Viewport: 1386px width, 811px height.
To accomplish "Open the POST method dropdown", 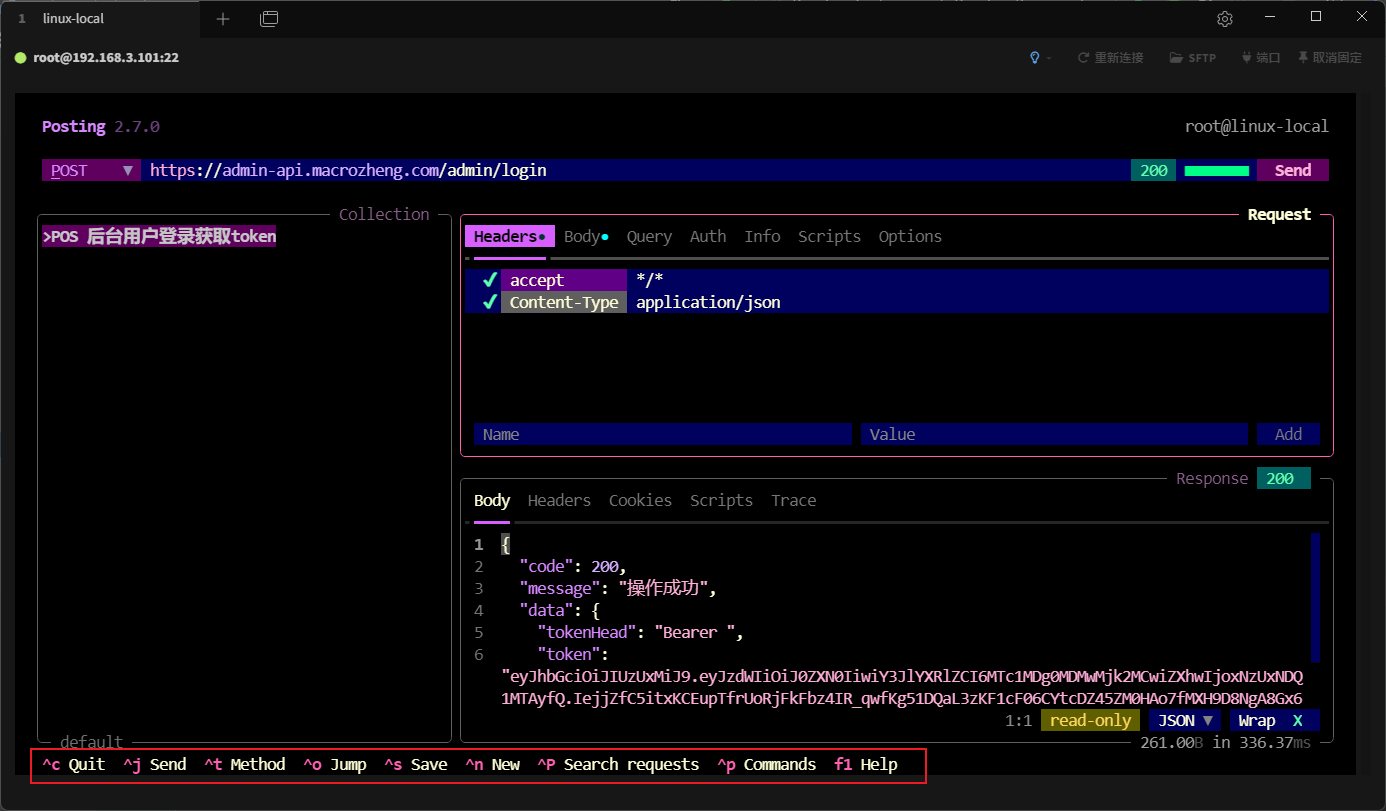I will (90, 170).
